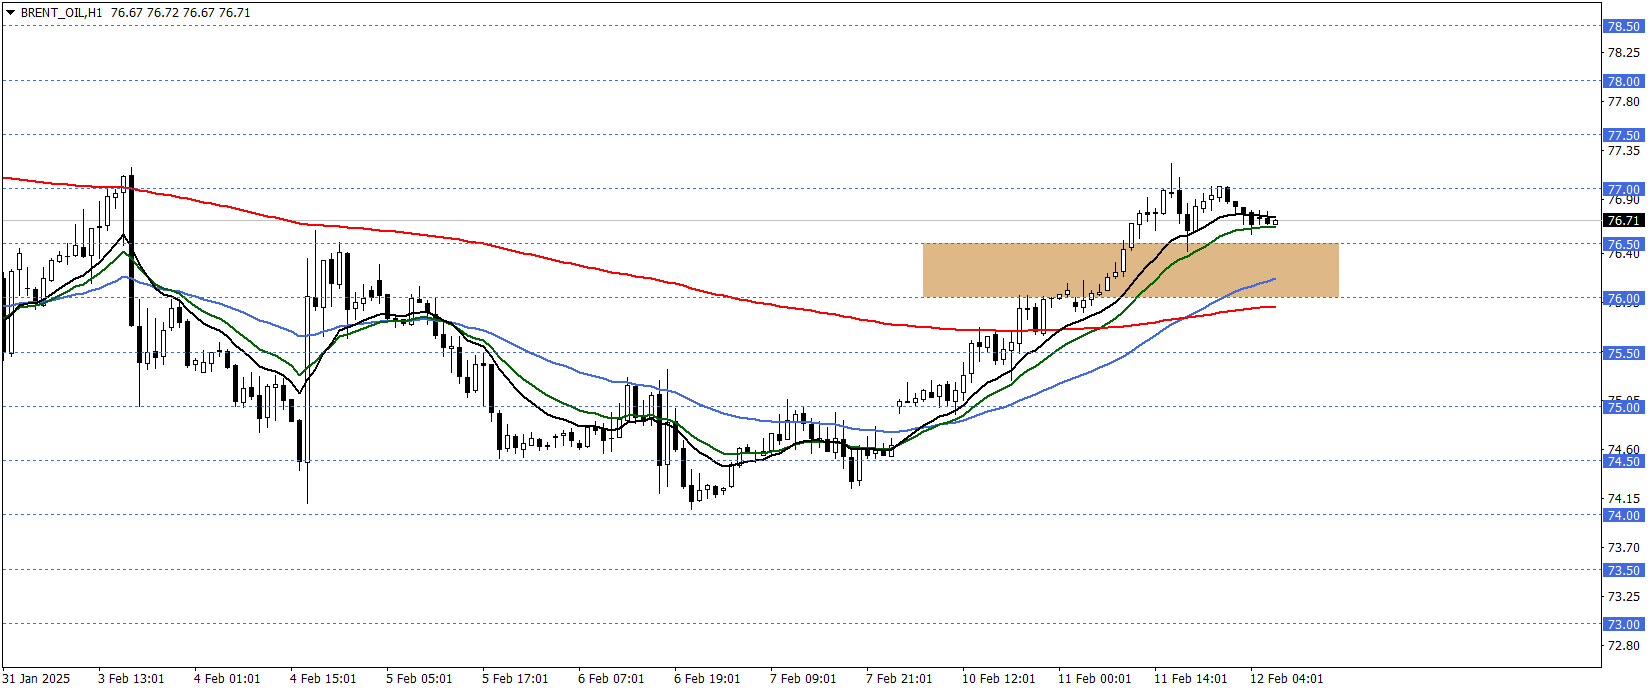Click the current price tag 76.71
Image resolution: width=1651 pixels, height=691 pixels.
pos(1623,220)
